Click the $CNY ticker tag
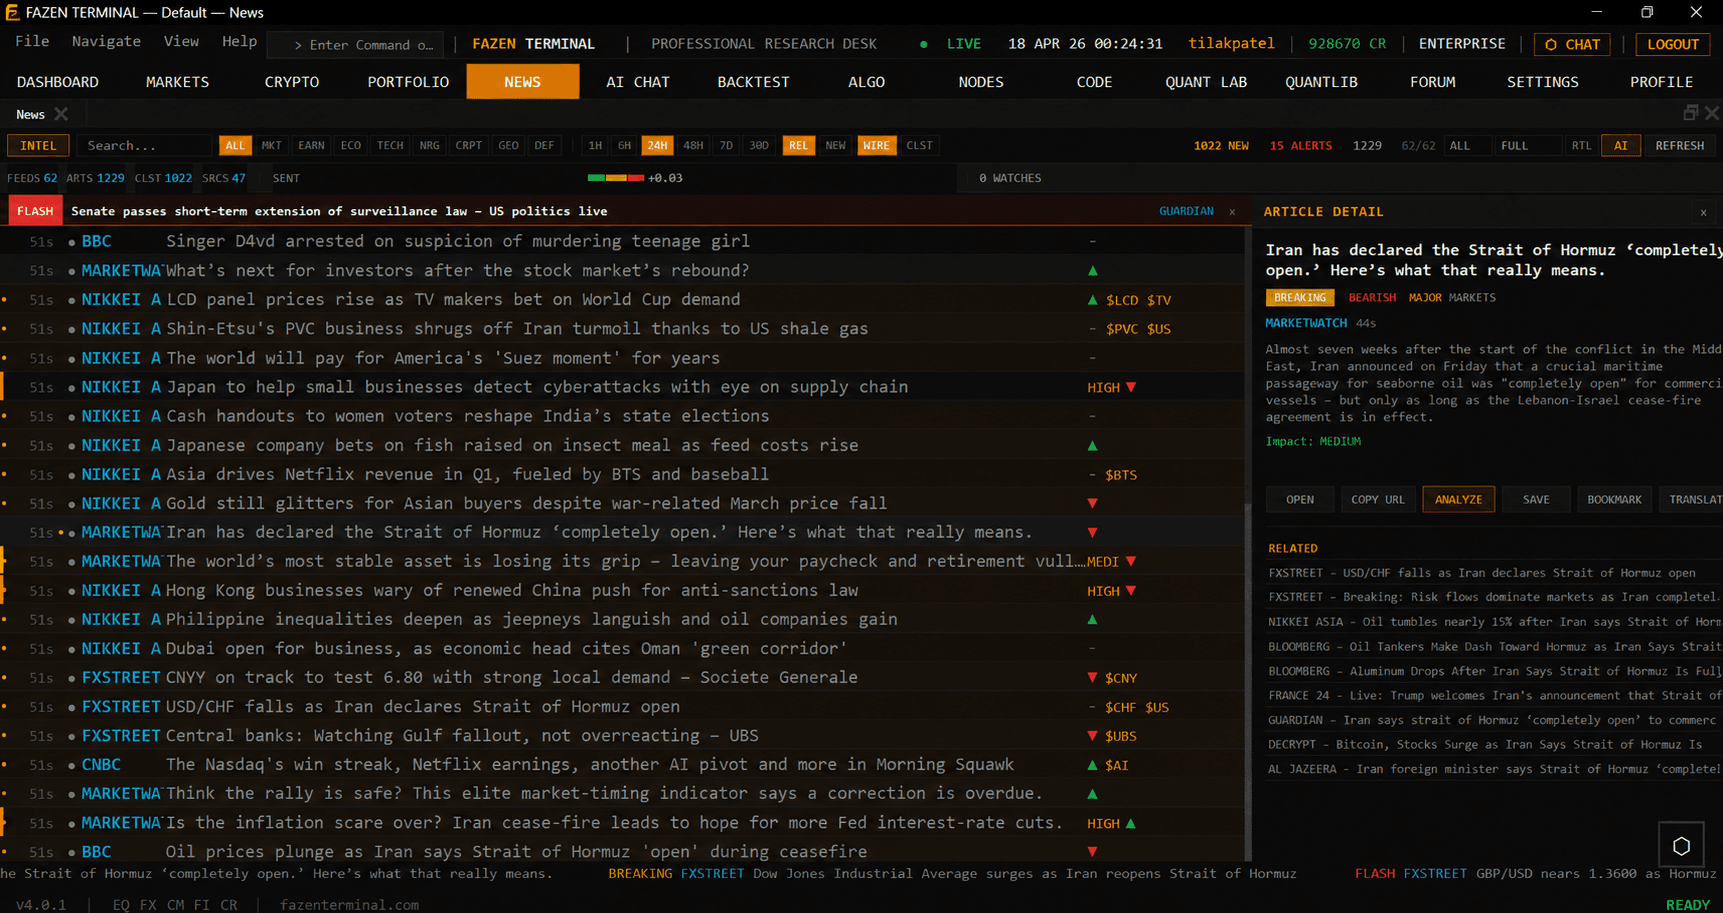This screenshot has width=1723, height=913. coord(1121,678)
